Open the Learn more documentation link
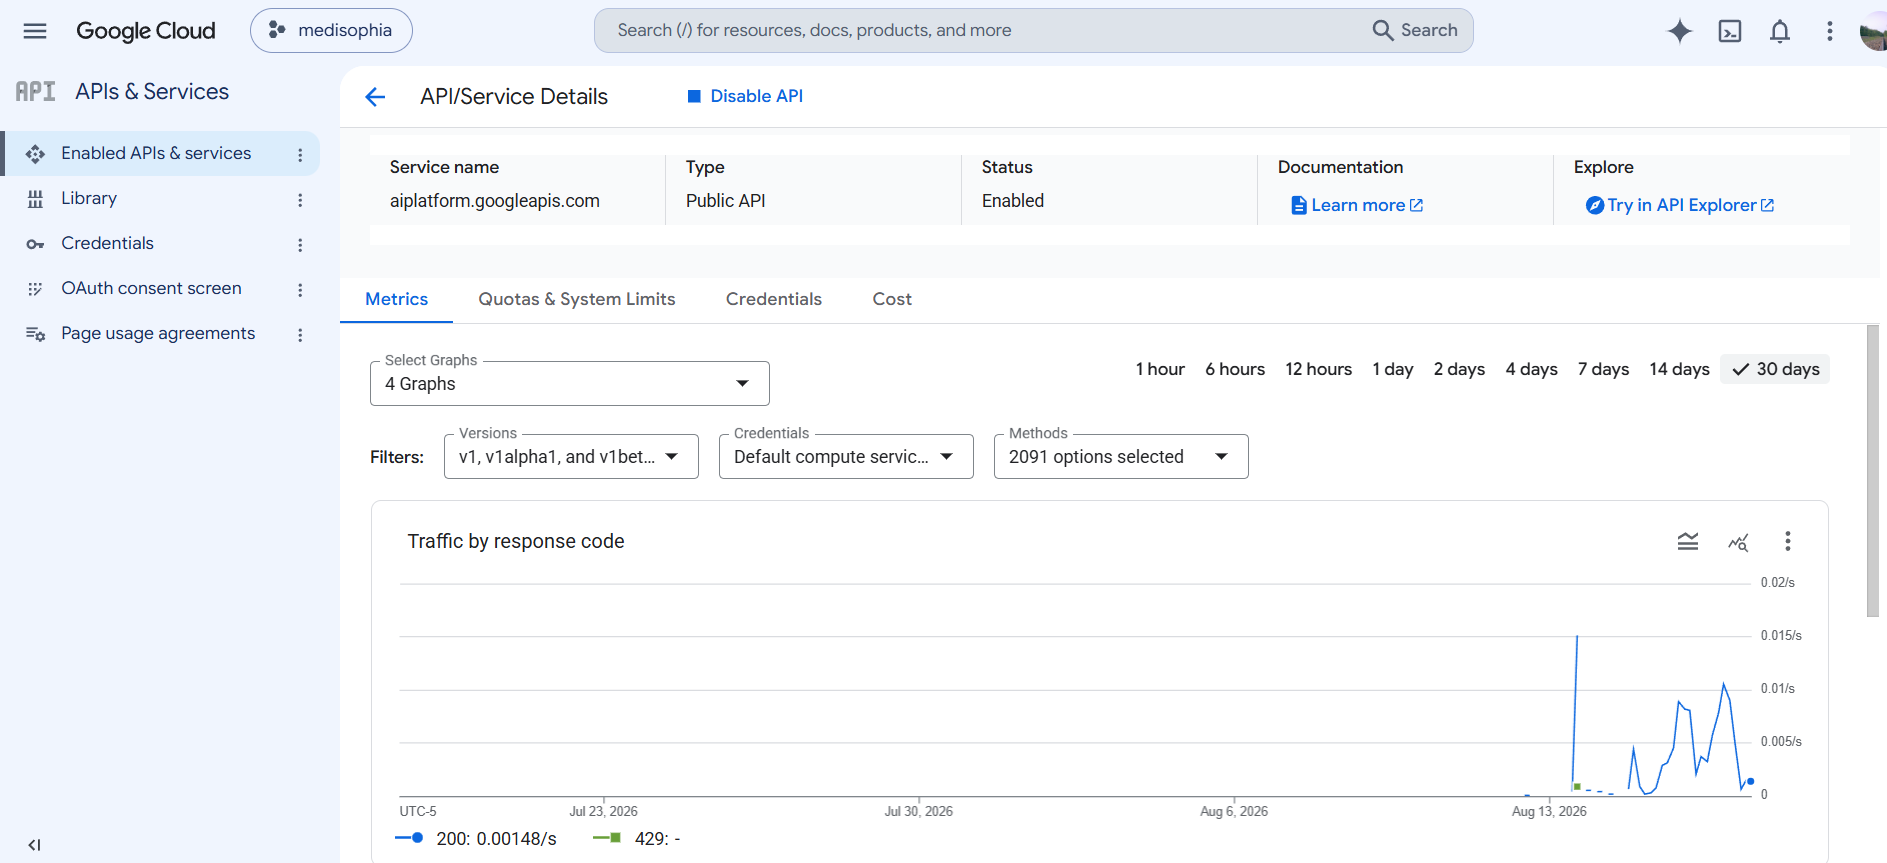This screenshot has width=1887, height=863. point(1357,205)
